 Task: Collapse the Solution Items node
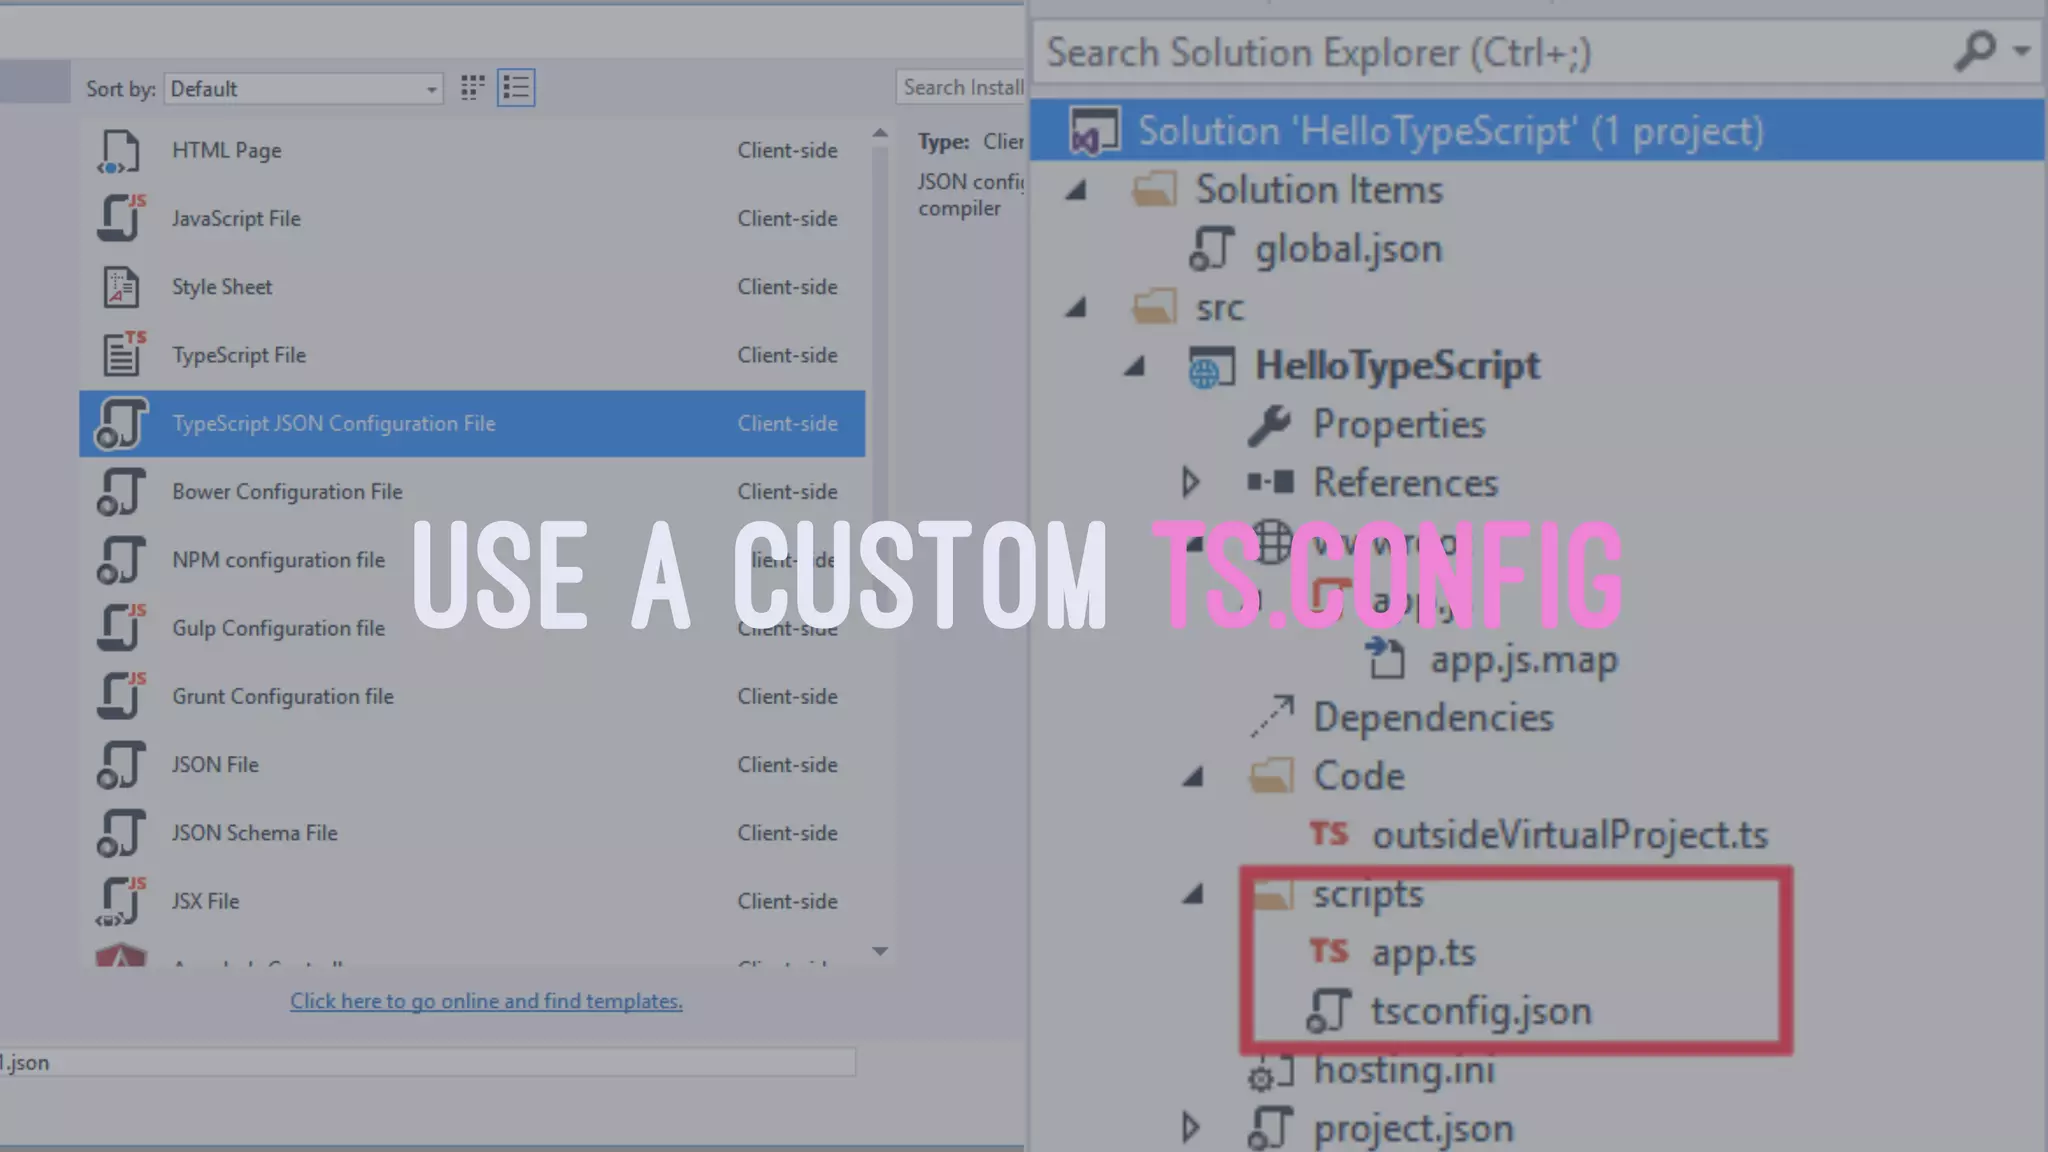pyautogui.click(x=1076, y=189)
